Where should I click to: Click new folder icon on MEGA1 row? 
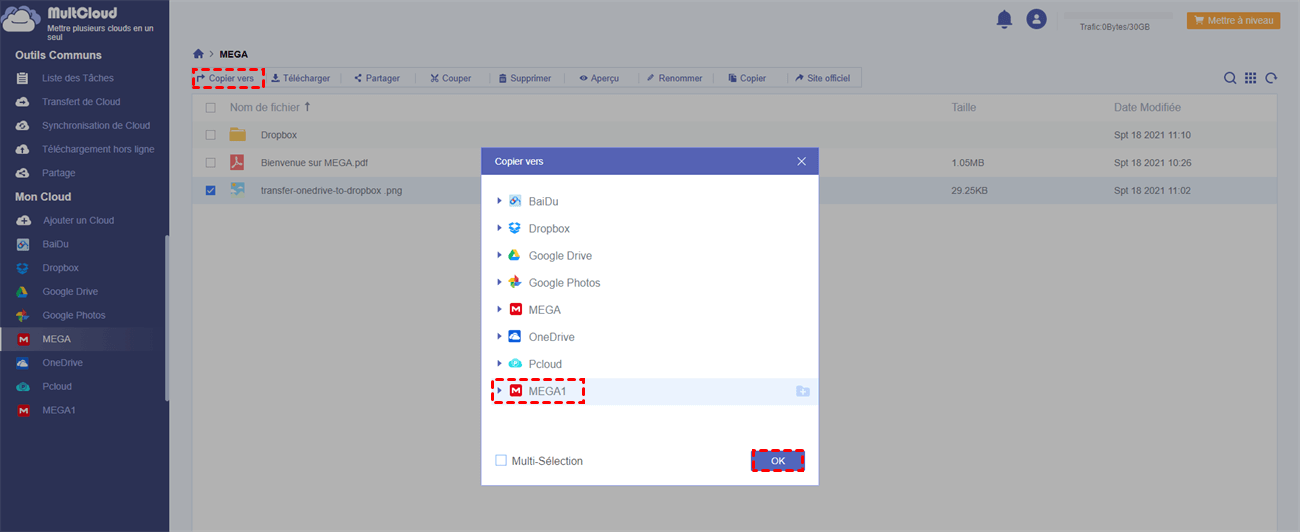[802, 391]
